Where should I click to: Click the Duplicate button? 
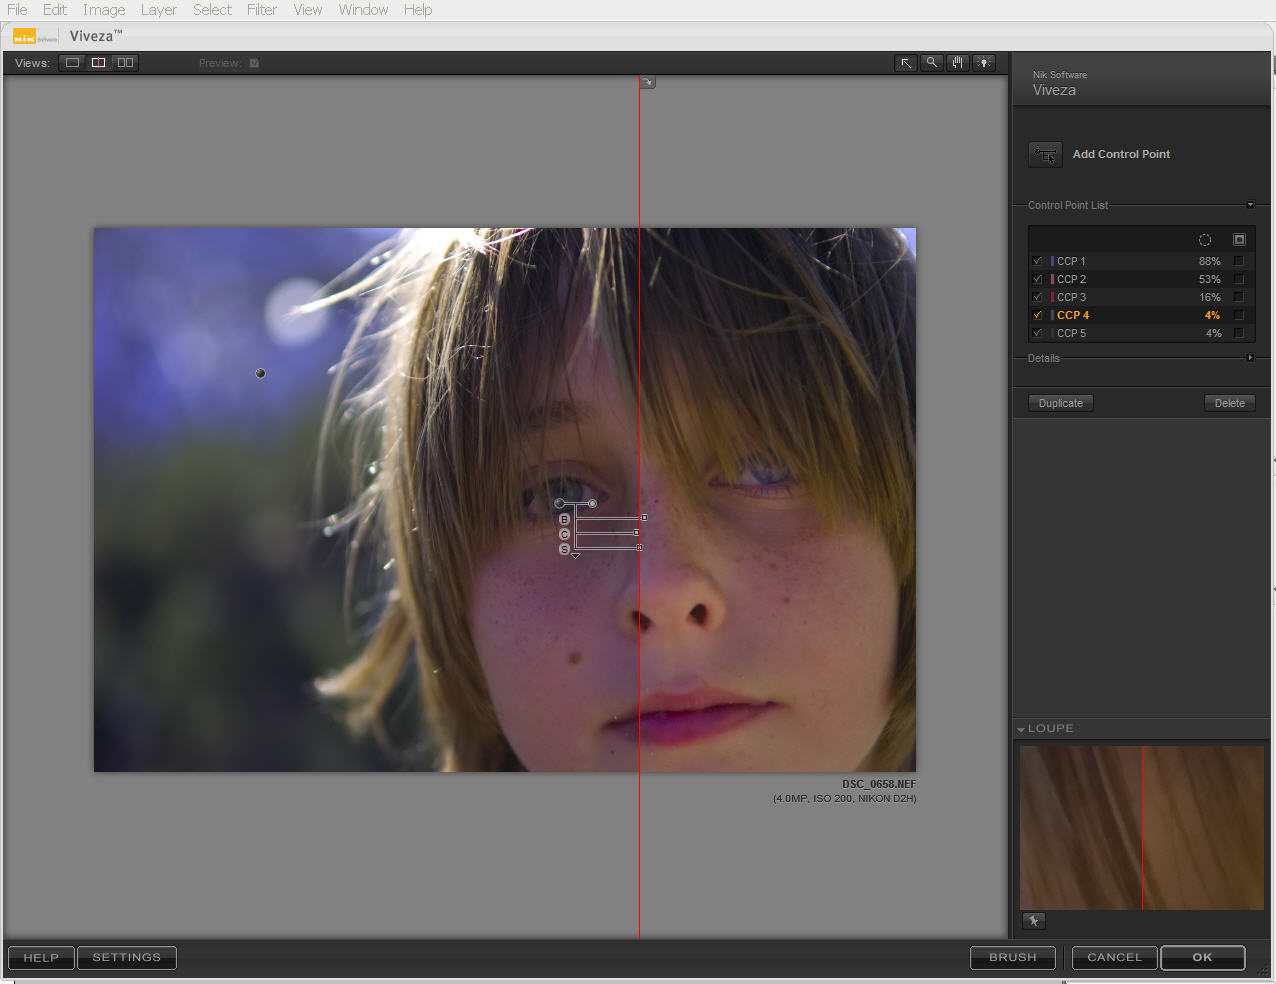coord(1061,403)
